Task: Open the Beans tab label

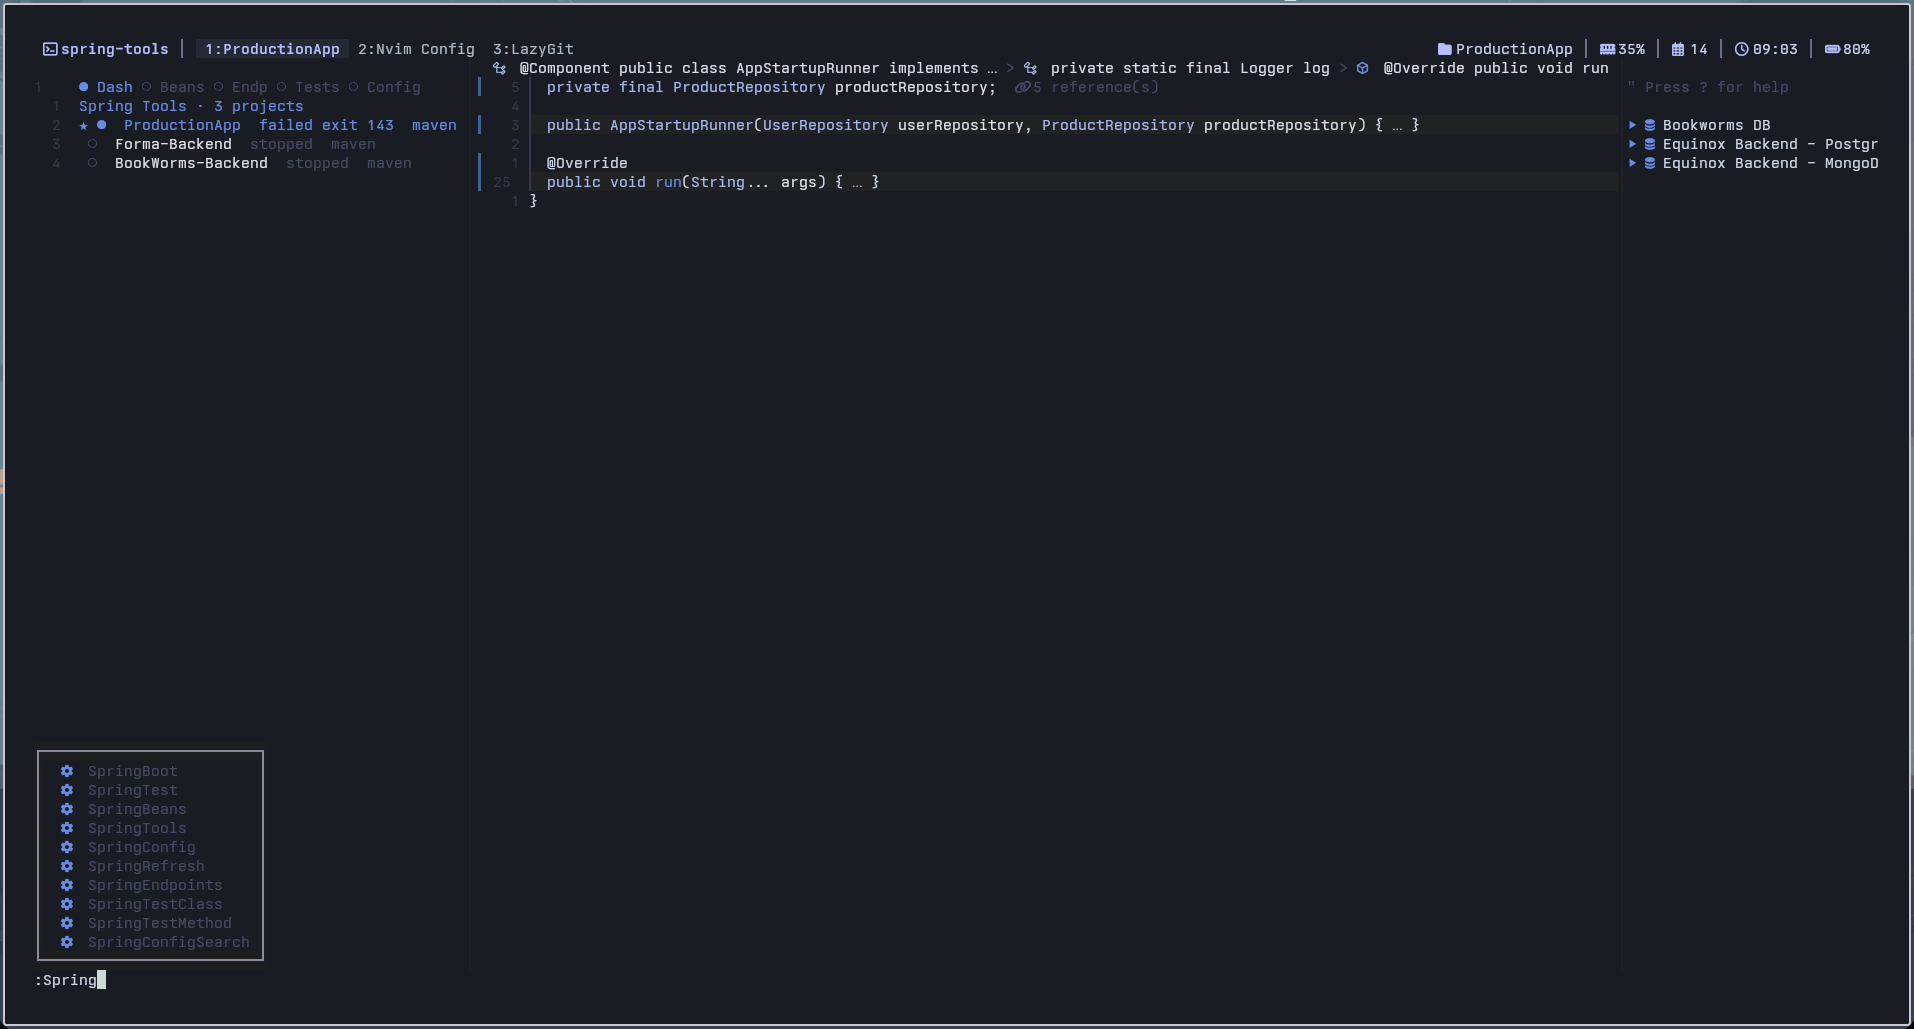Action: [x=182, y=87]
